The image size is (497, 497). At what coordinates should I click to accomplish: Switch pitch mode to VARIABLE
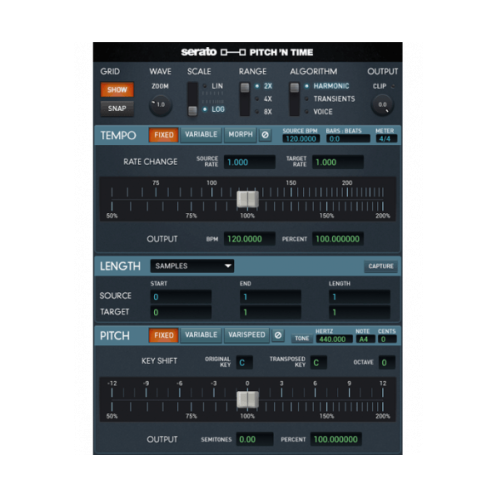[x=201, y=335]
